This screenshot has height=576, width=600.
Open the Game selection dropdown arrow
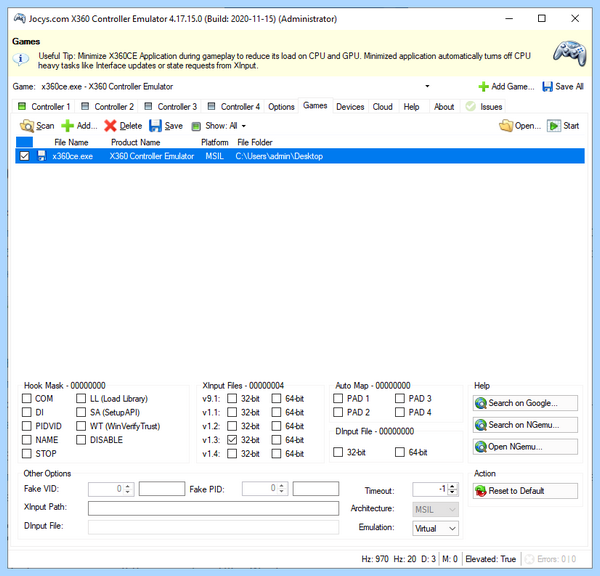(427, 86)
